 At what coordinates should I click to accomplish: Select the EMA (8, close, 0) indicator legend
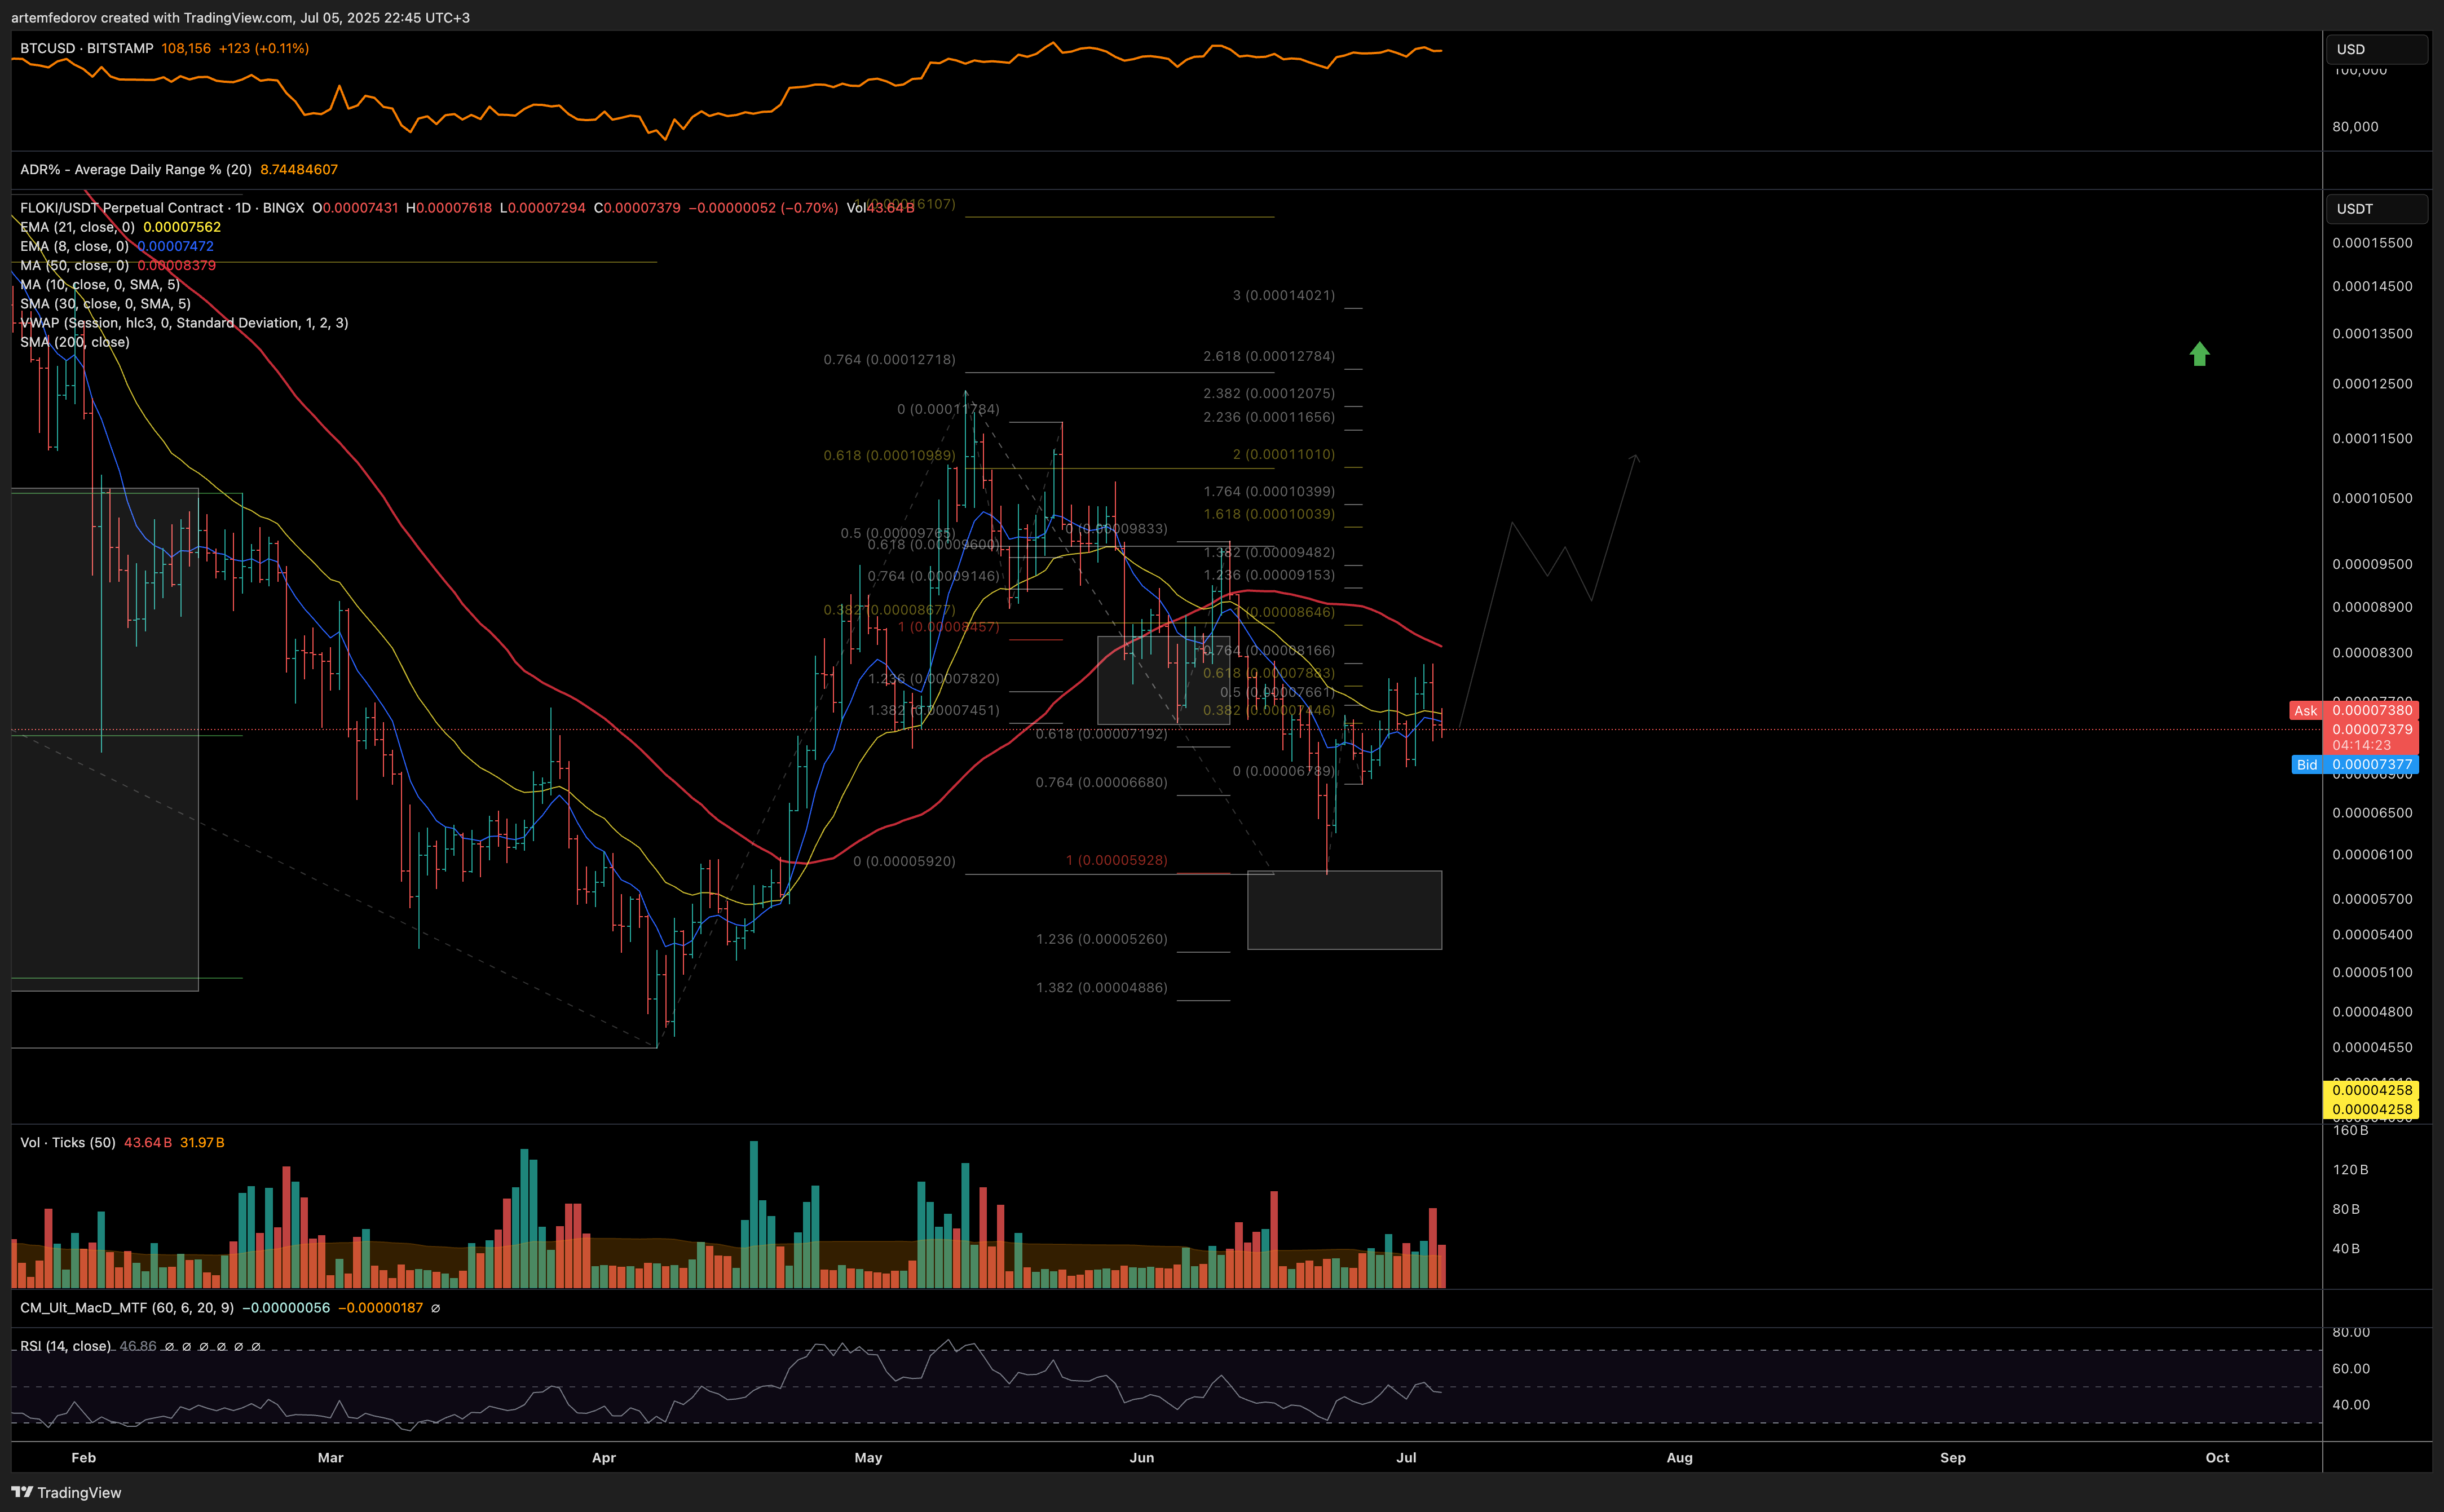click(74, 246)
